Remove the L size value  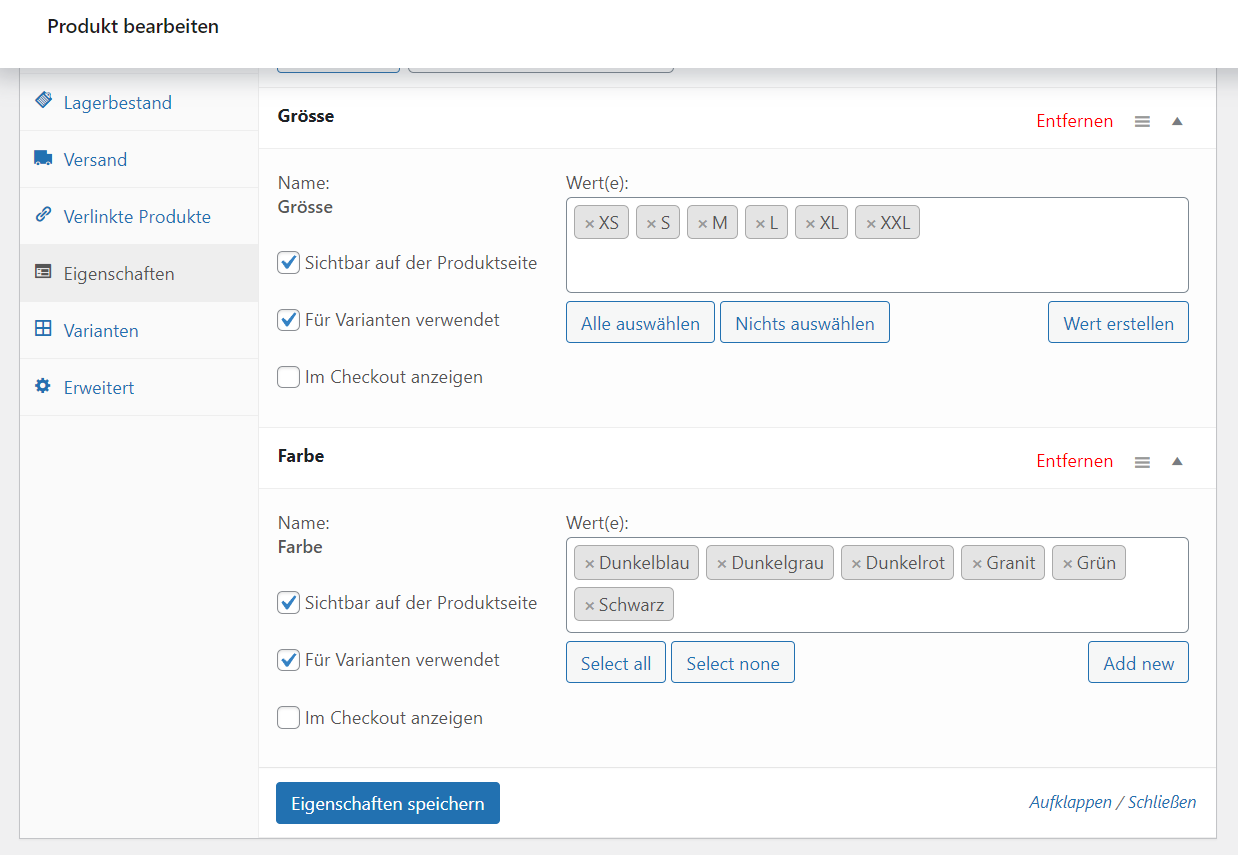pos(760,224)
